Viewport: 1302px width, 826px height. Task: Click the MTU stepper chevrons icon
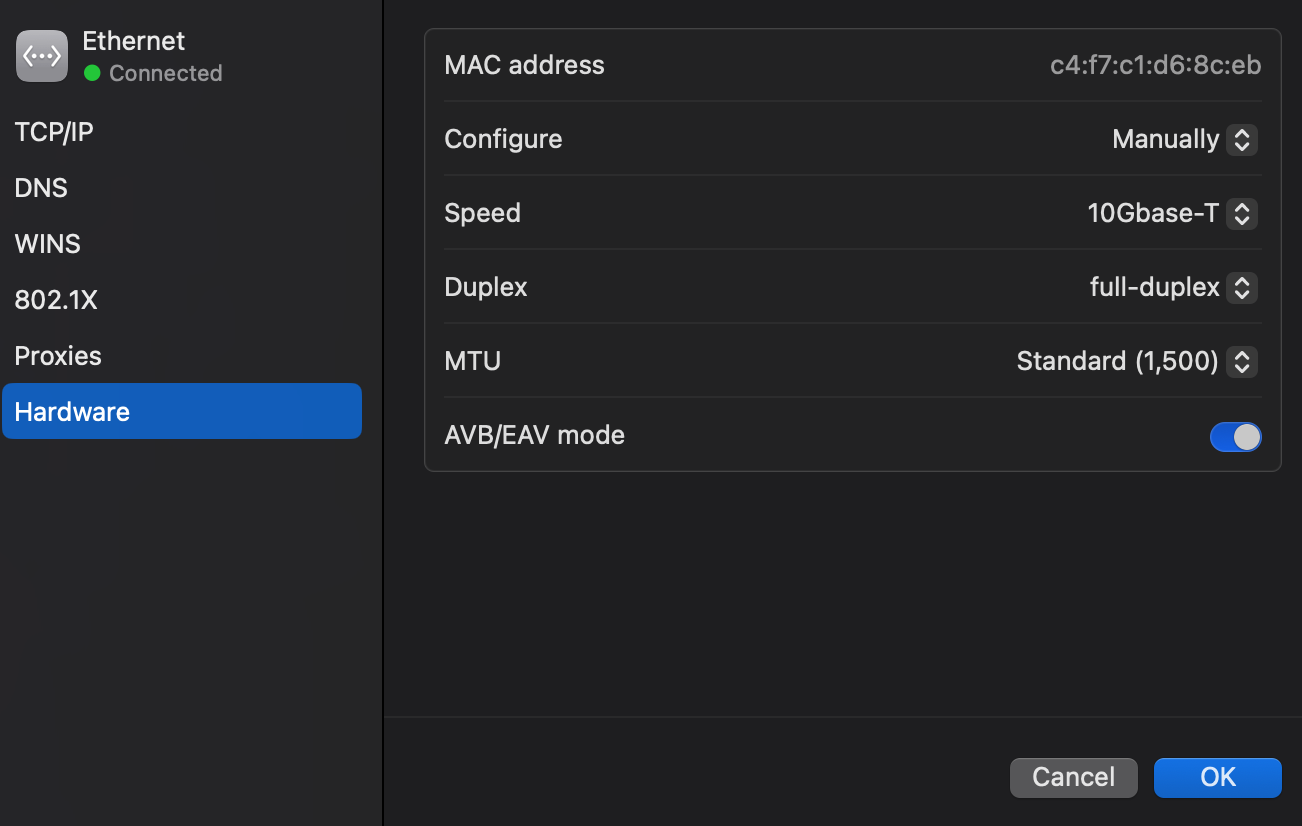(1241, 361)
